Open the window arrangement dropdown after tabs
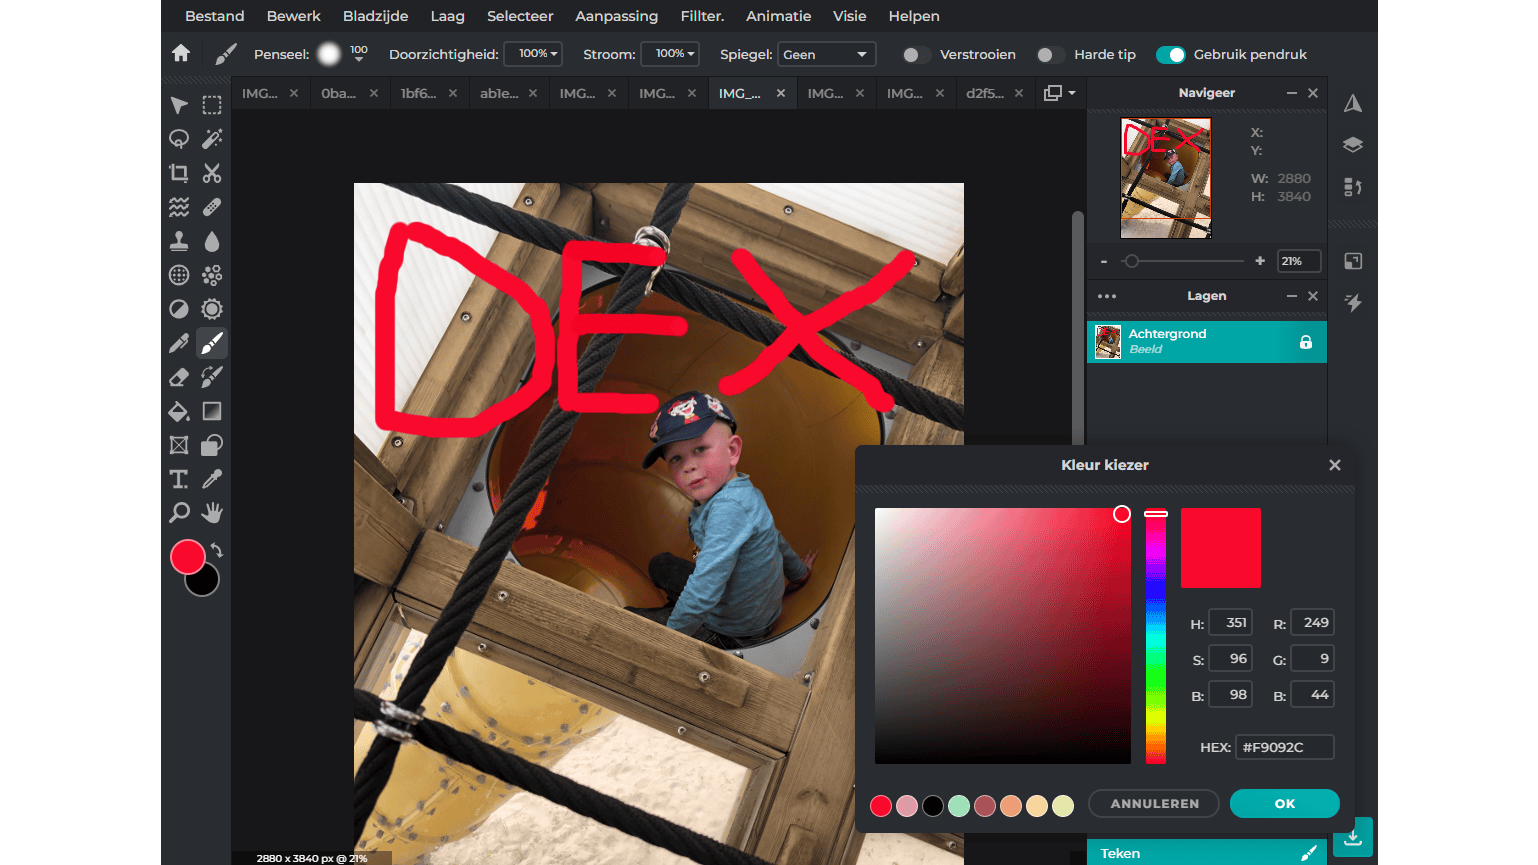The height and width of the screenshot is (865, 1538). pos(1060,93)
